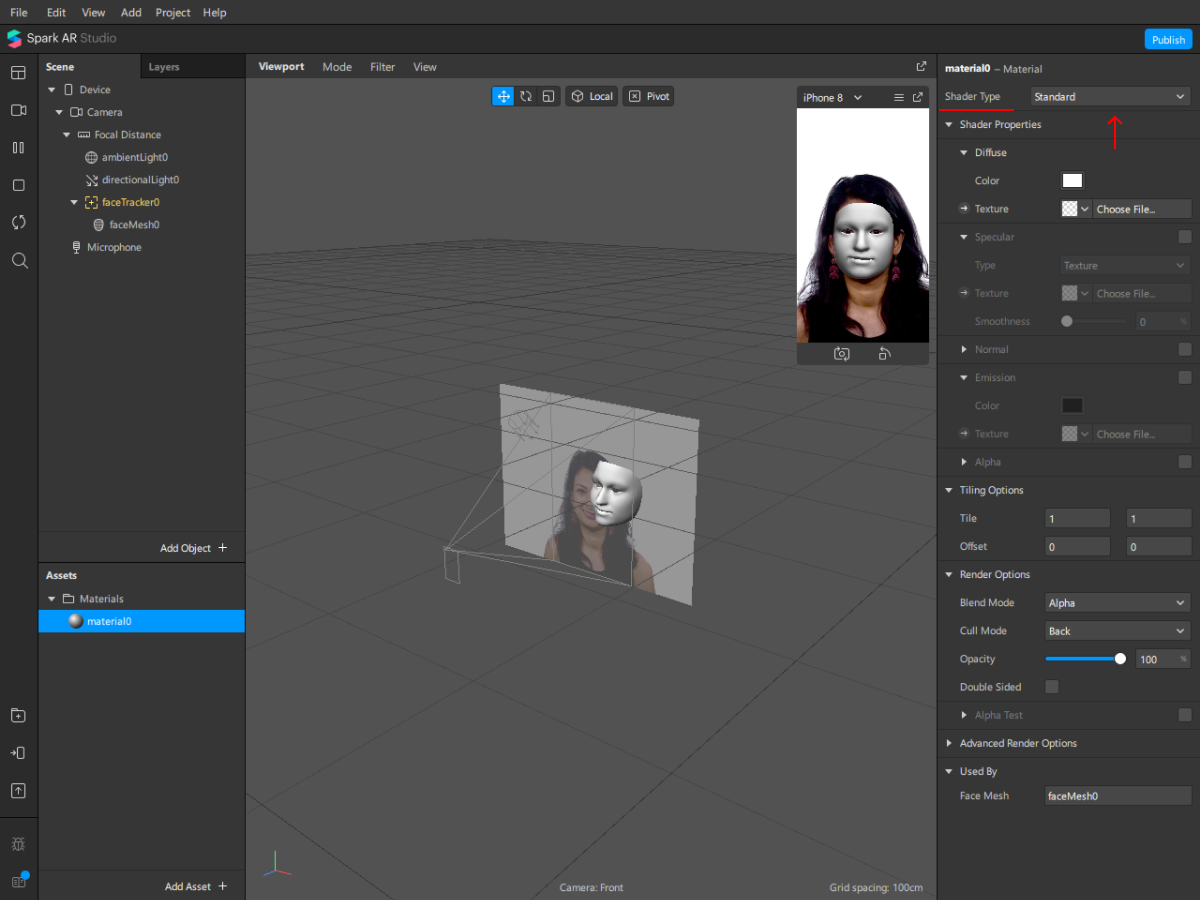Click the search magnifier icon in sidebar

pyautogui.click(x=18, y=260)
